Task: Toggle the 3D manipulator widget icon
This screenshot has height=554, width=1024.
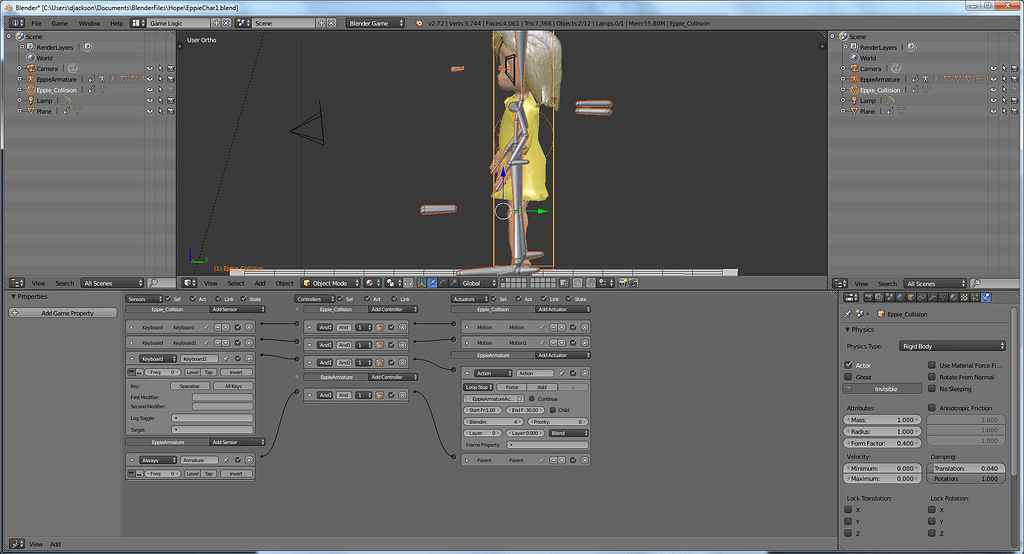Action: 422,283
